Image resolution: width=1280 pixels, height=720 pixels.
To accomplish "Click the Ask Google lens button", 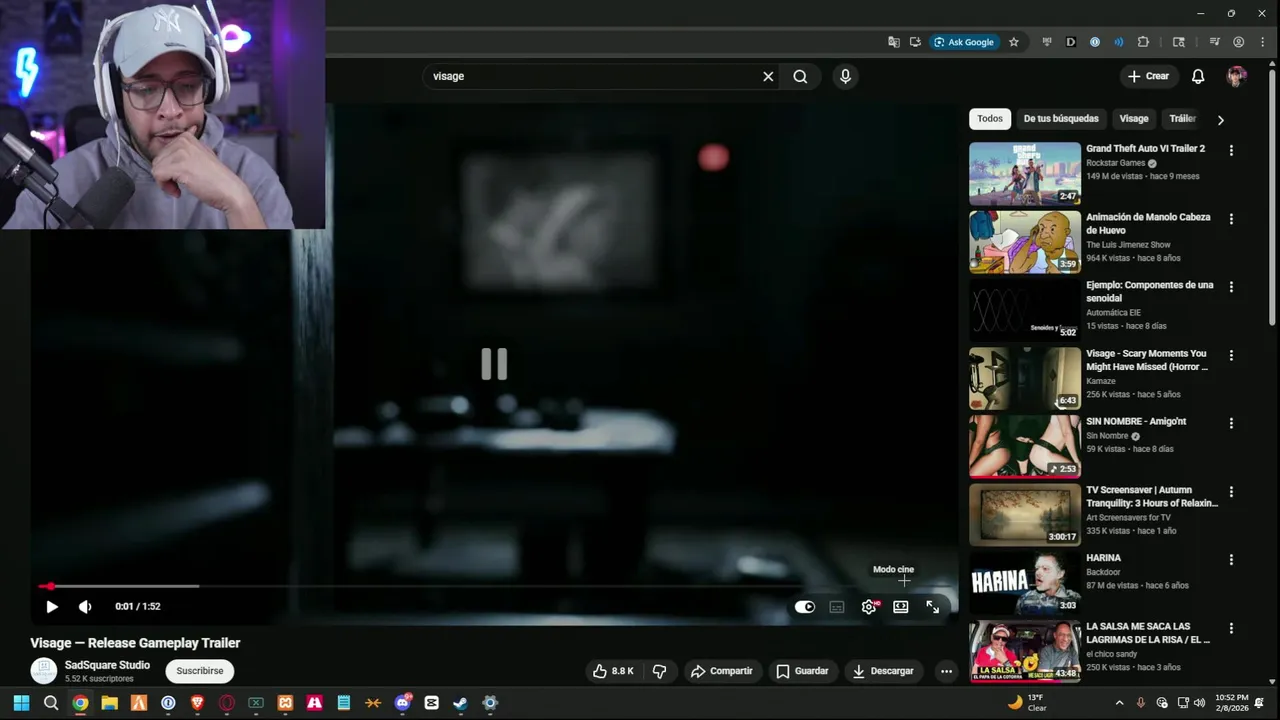I will [964, 42].
